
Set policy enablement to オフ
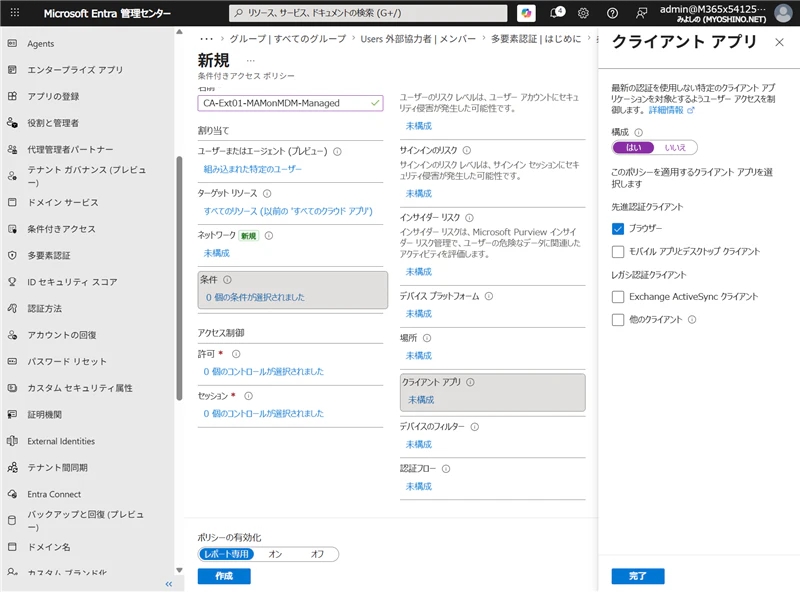[317, 554]
